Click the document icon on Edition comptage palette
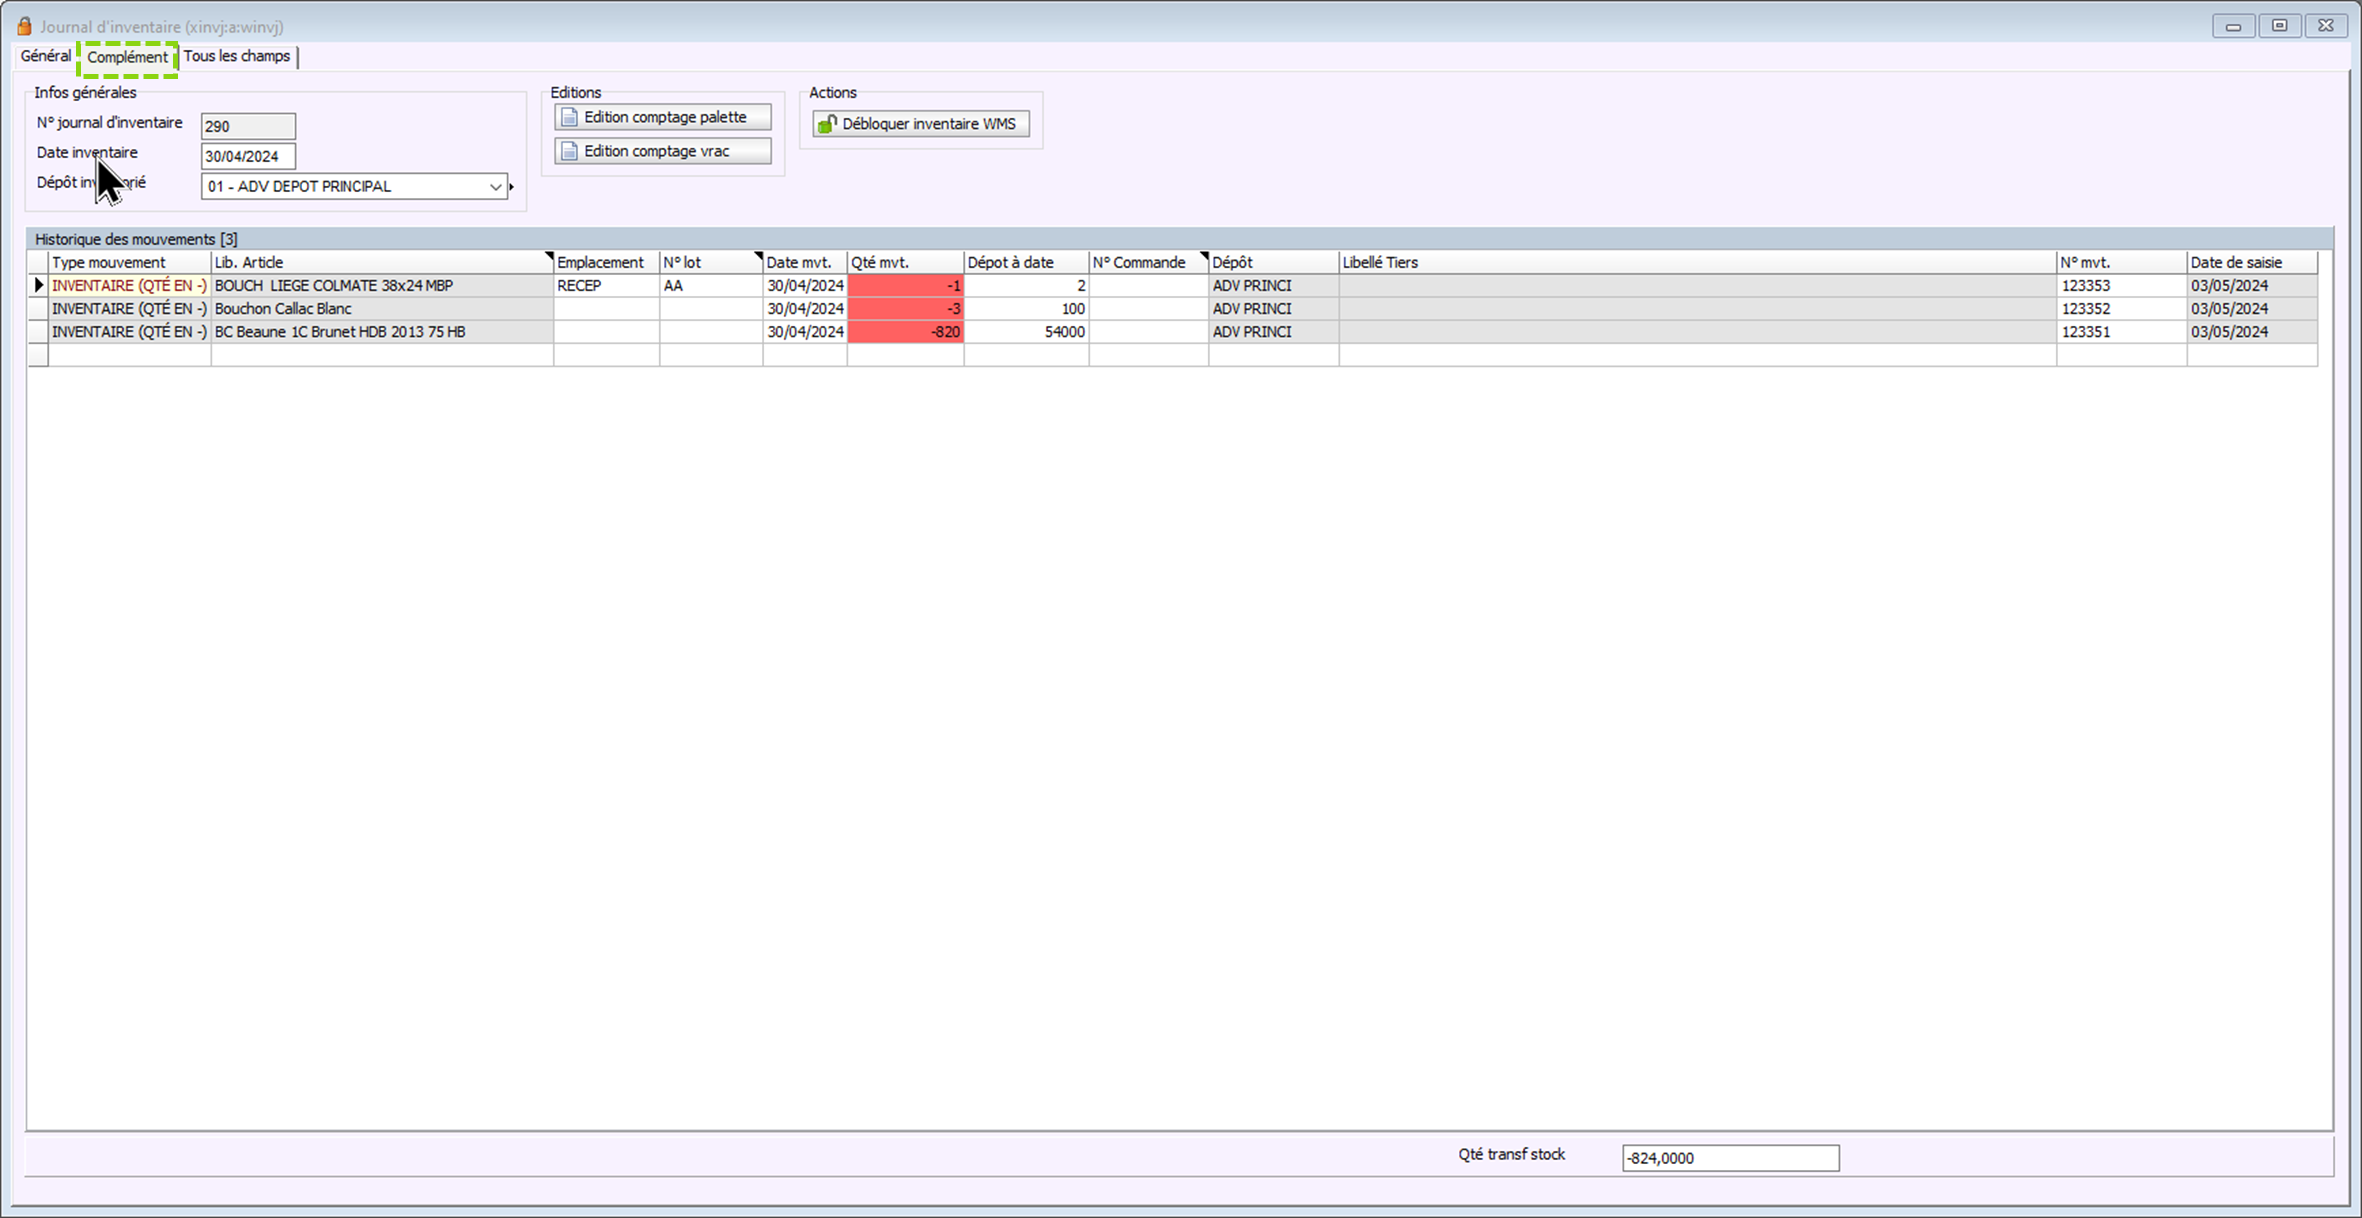This screenshot has width=2362, height=1218. [570, 117]
